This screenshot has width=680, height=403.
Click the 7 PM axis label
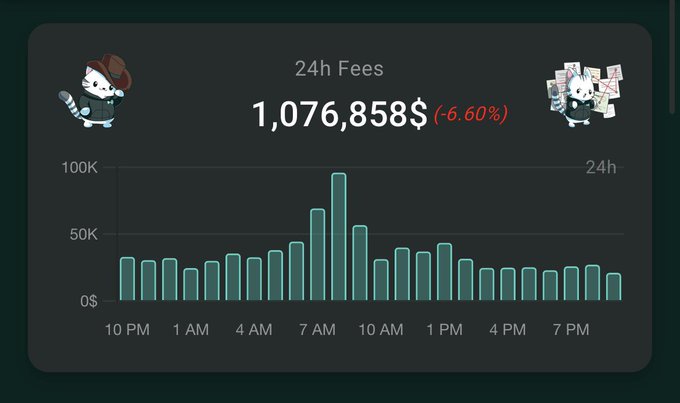[571, 330]
